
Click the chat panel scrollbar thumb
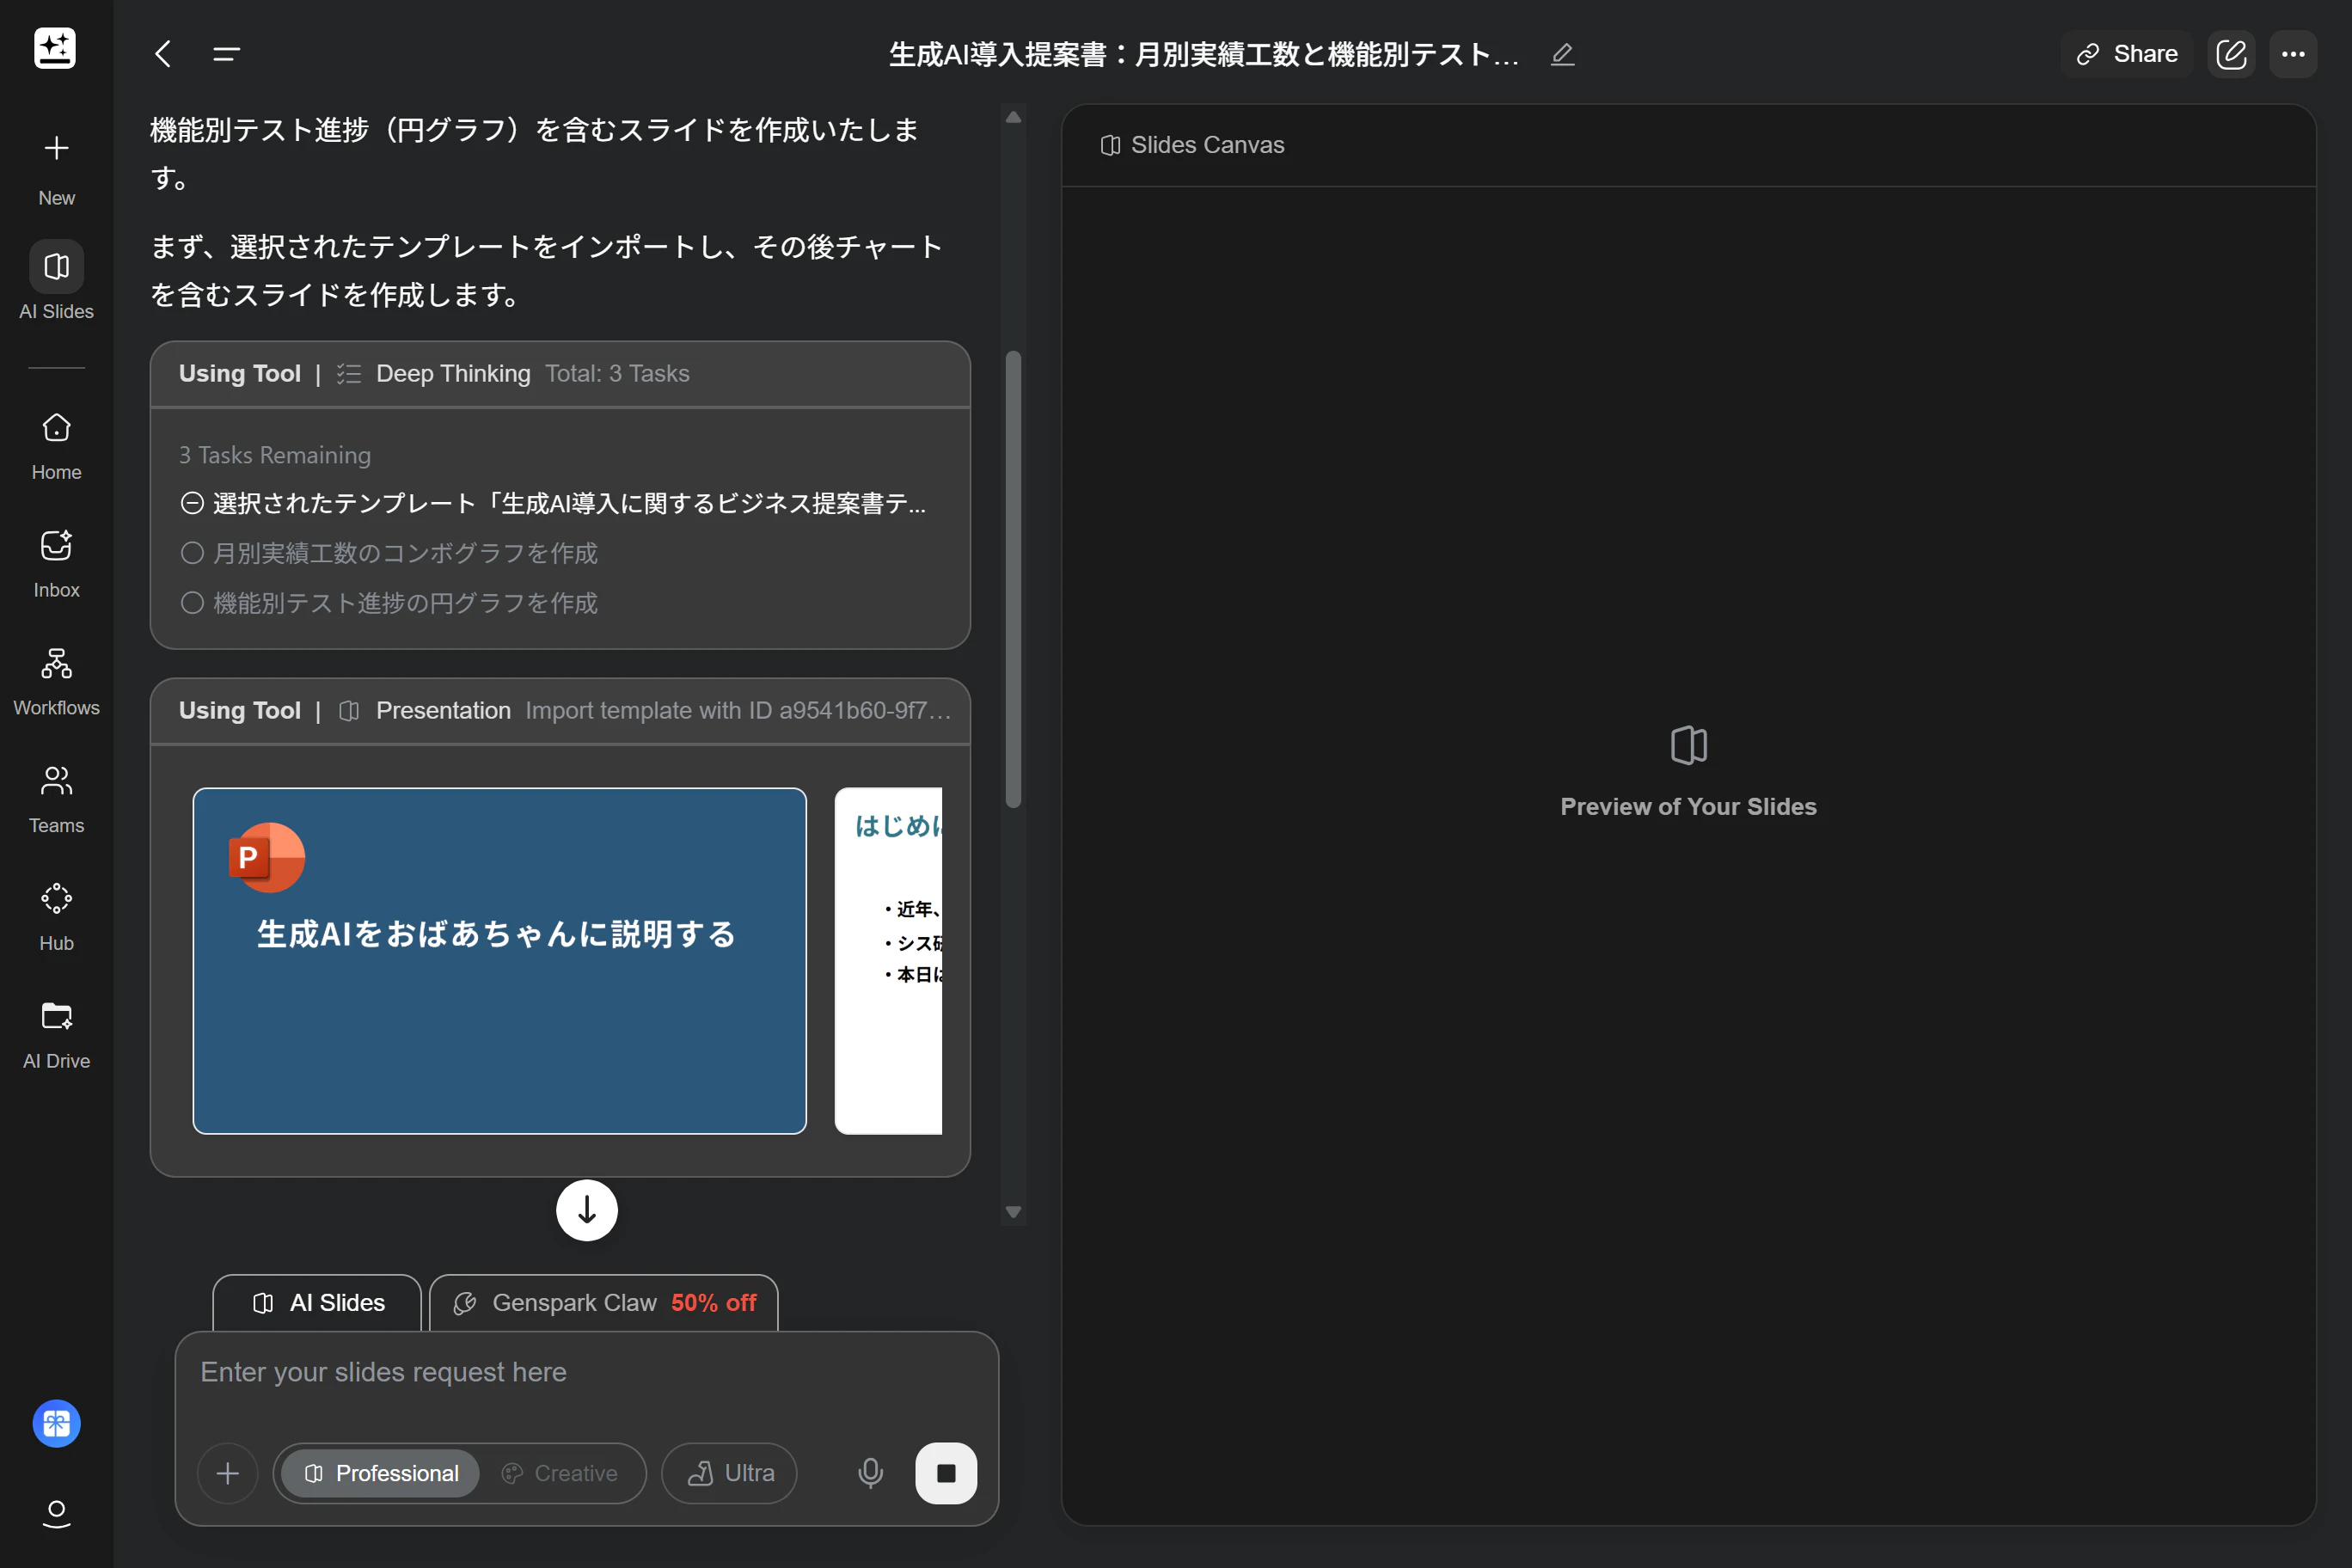click(x=1013, y=580)
